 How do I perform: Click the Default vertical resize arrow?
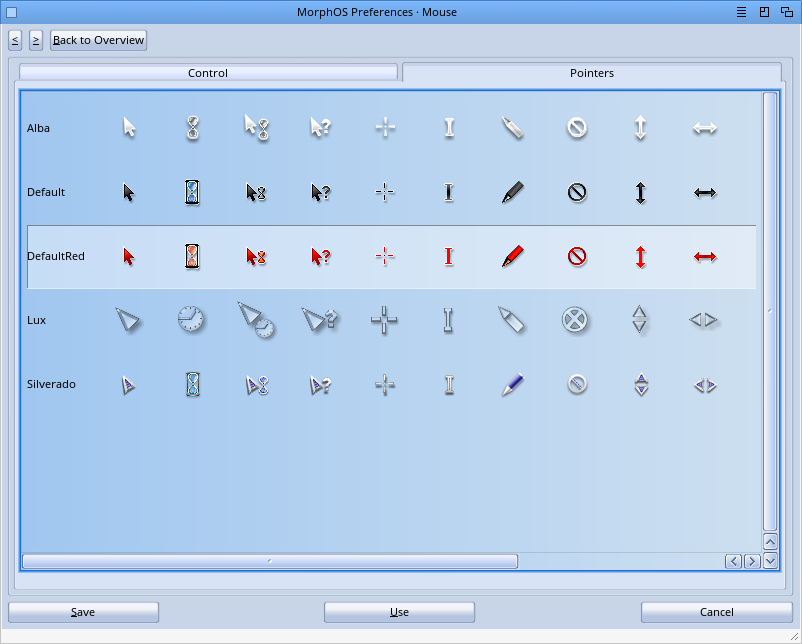tap(640, 193)
